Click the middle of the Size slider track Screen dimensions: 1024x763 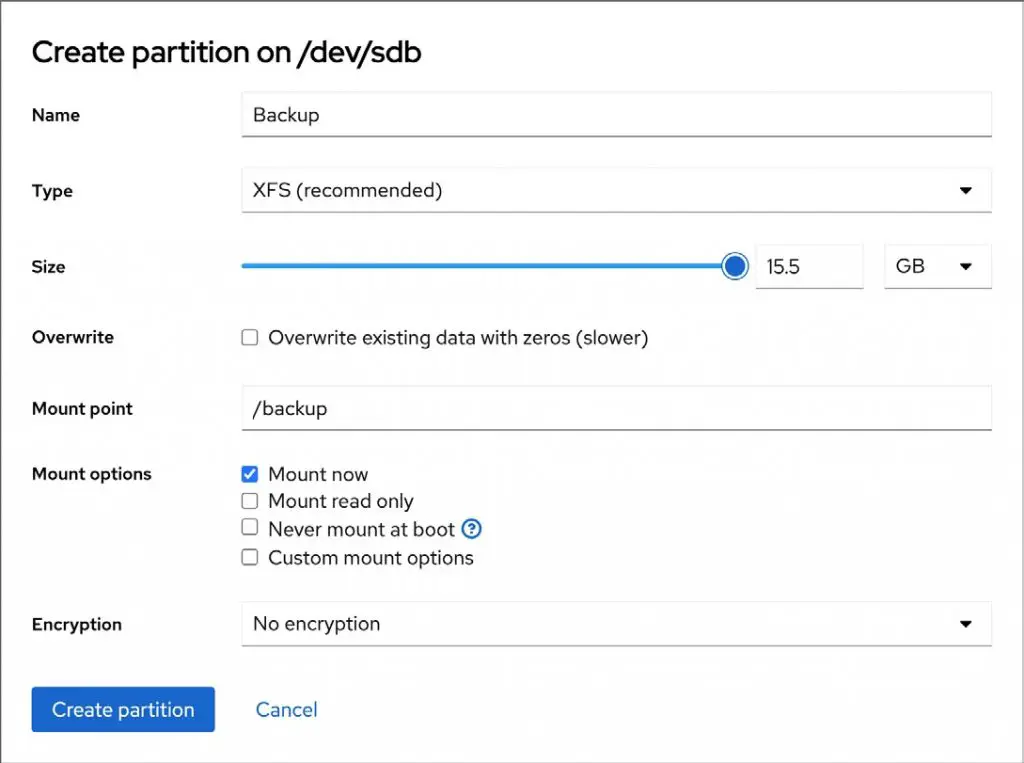(488, 266)
